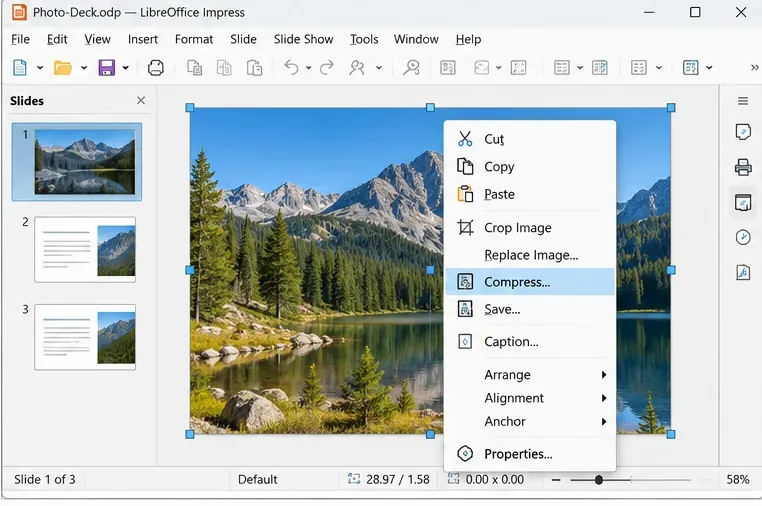This screenshot has height=506, width=762.
Task: Click the Undo arrow
Action: click(291, 68)
